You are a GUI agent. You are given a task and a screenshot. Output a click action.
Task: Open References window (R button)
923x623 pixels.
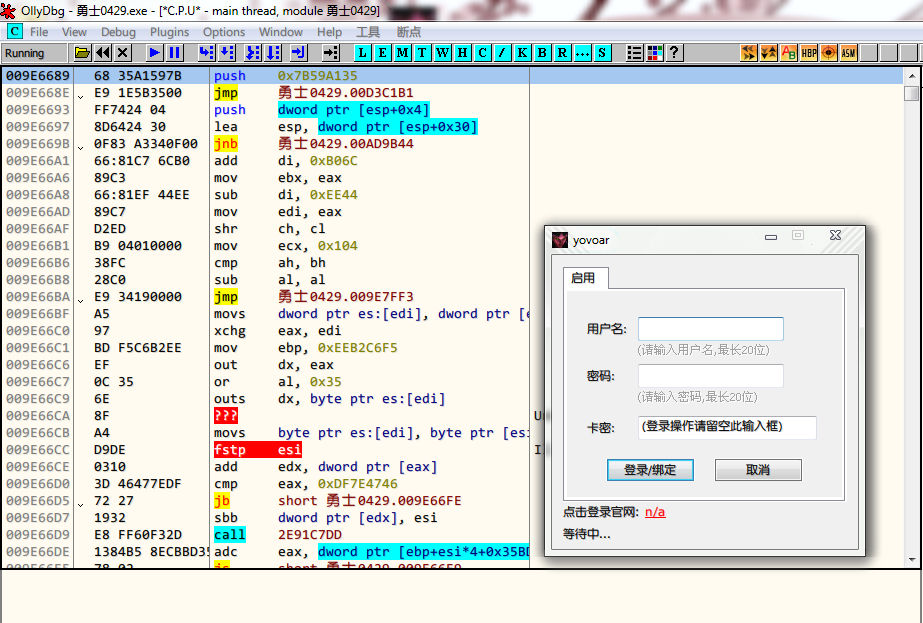[562, 53]
